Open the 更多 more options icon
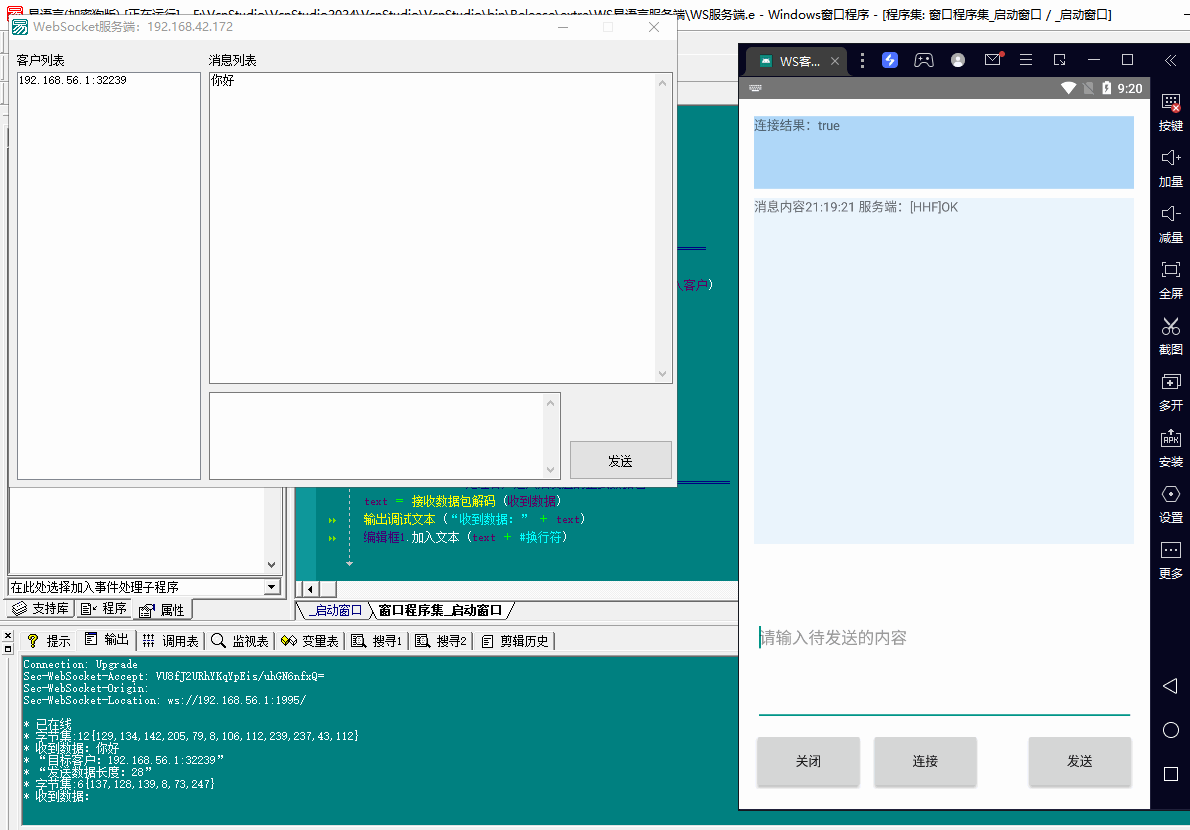Image resolution: width=1190 pixels, height=830 pixels. (x=1170, y=550)
